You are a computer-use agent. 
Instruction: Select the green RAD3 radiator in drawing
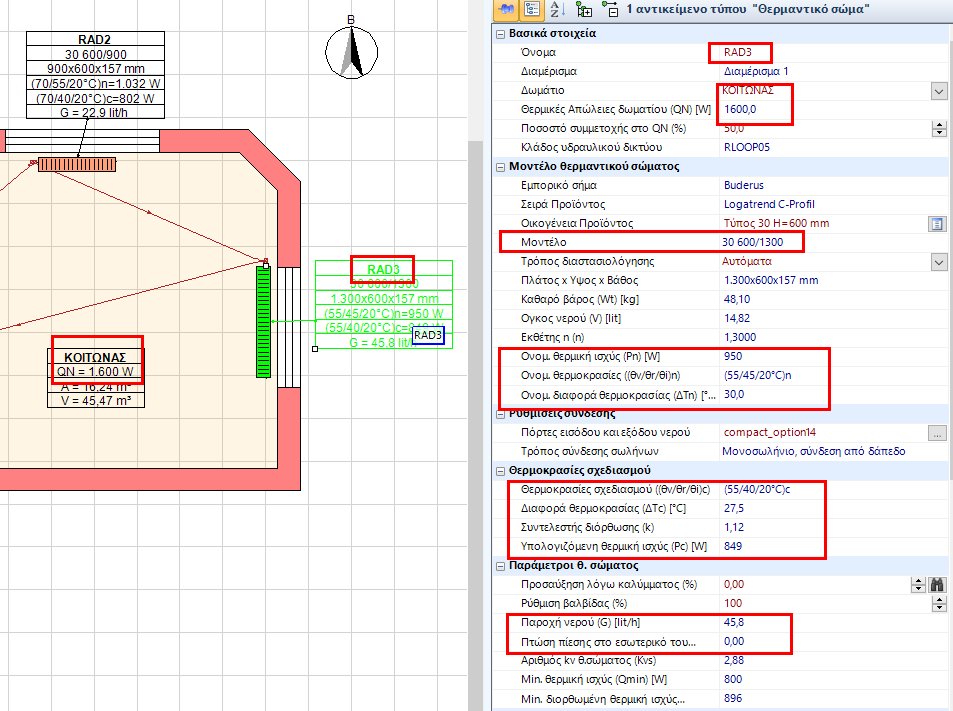(263, 321)
